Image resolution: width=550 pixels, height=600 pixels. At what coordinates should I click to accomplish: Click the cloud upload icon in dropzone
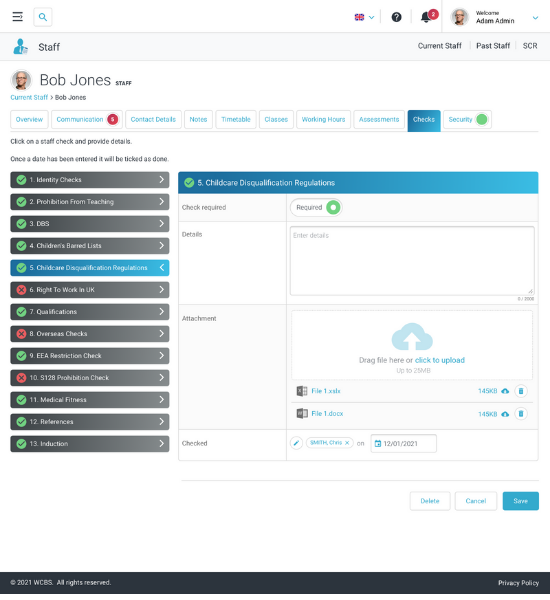point(412,337)
